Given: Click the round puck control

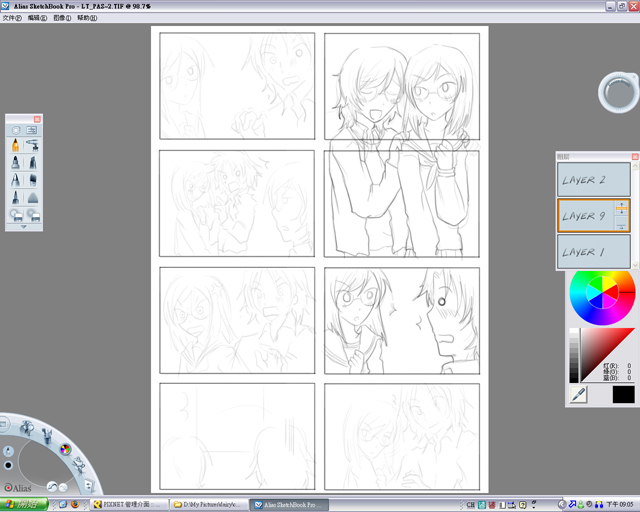Looking at the screenshot, I should click(x=618, y=92).
